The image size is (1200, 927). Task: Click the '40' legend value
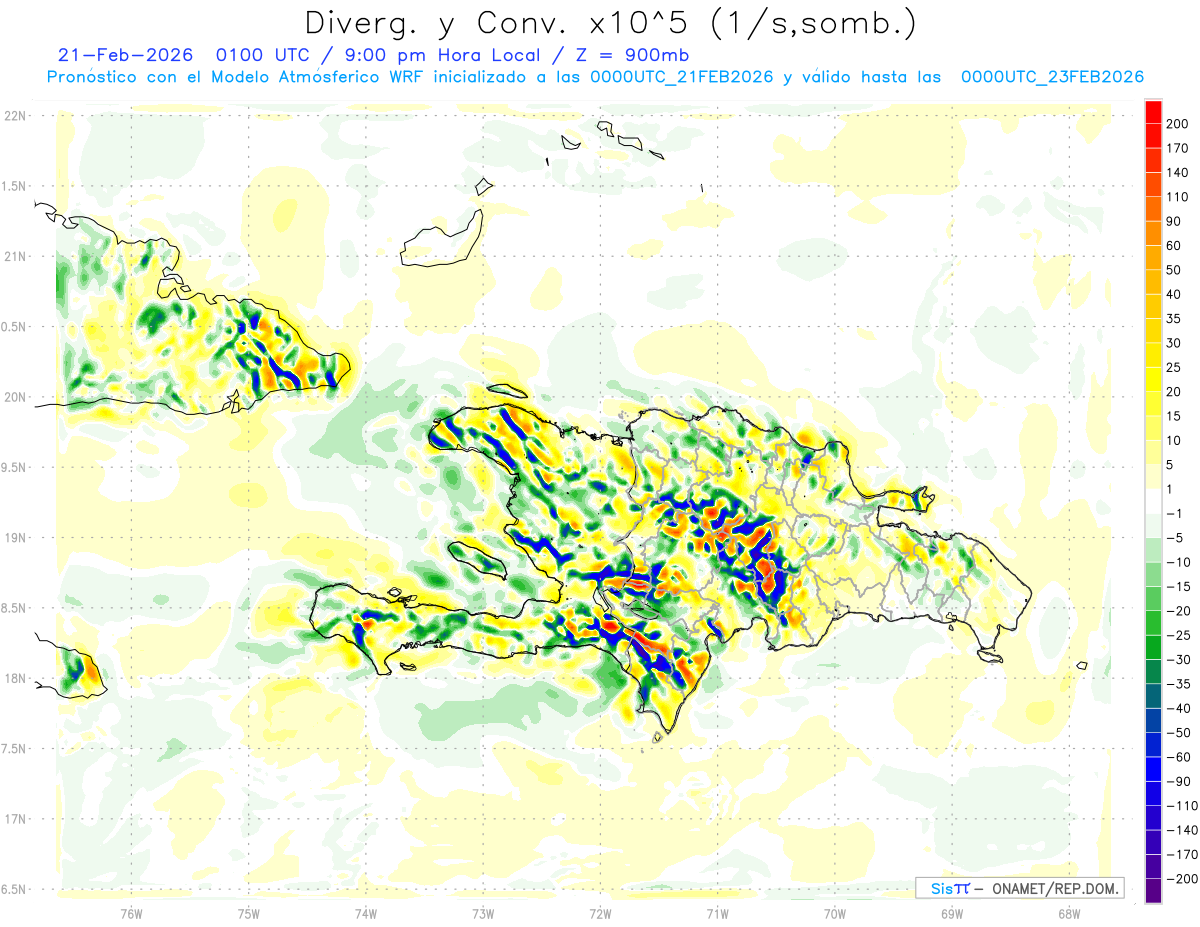(1175, 294)
